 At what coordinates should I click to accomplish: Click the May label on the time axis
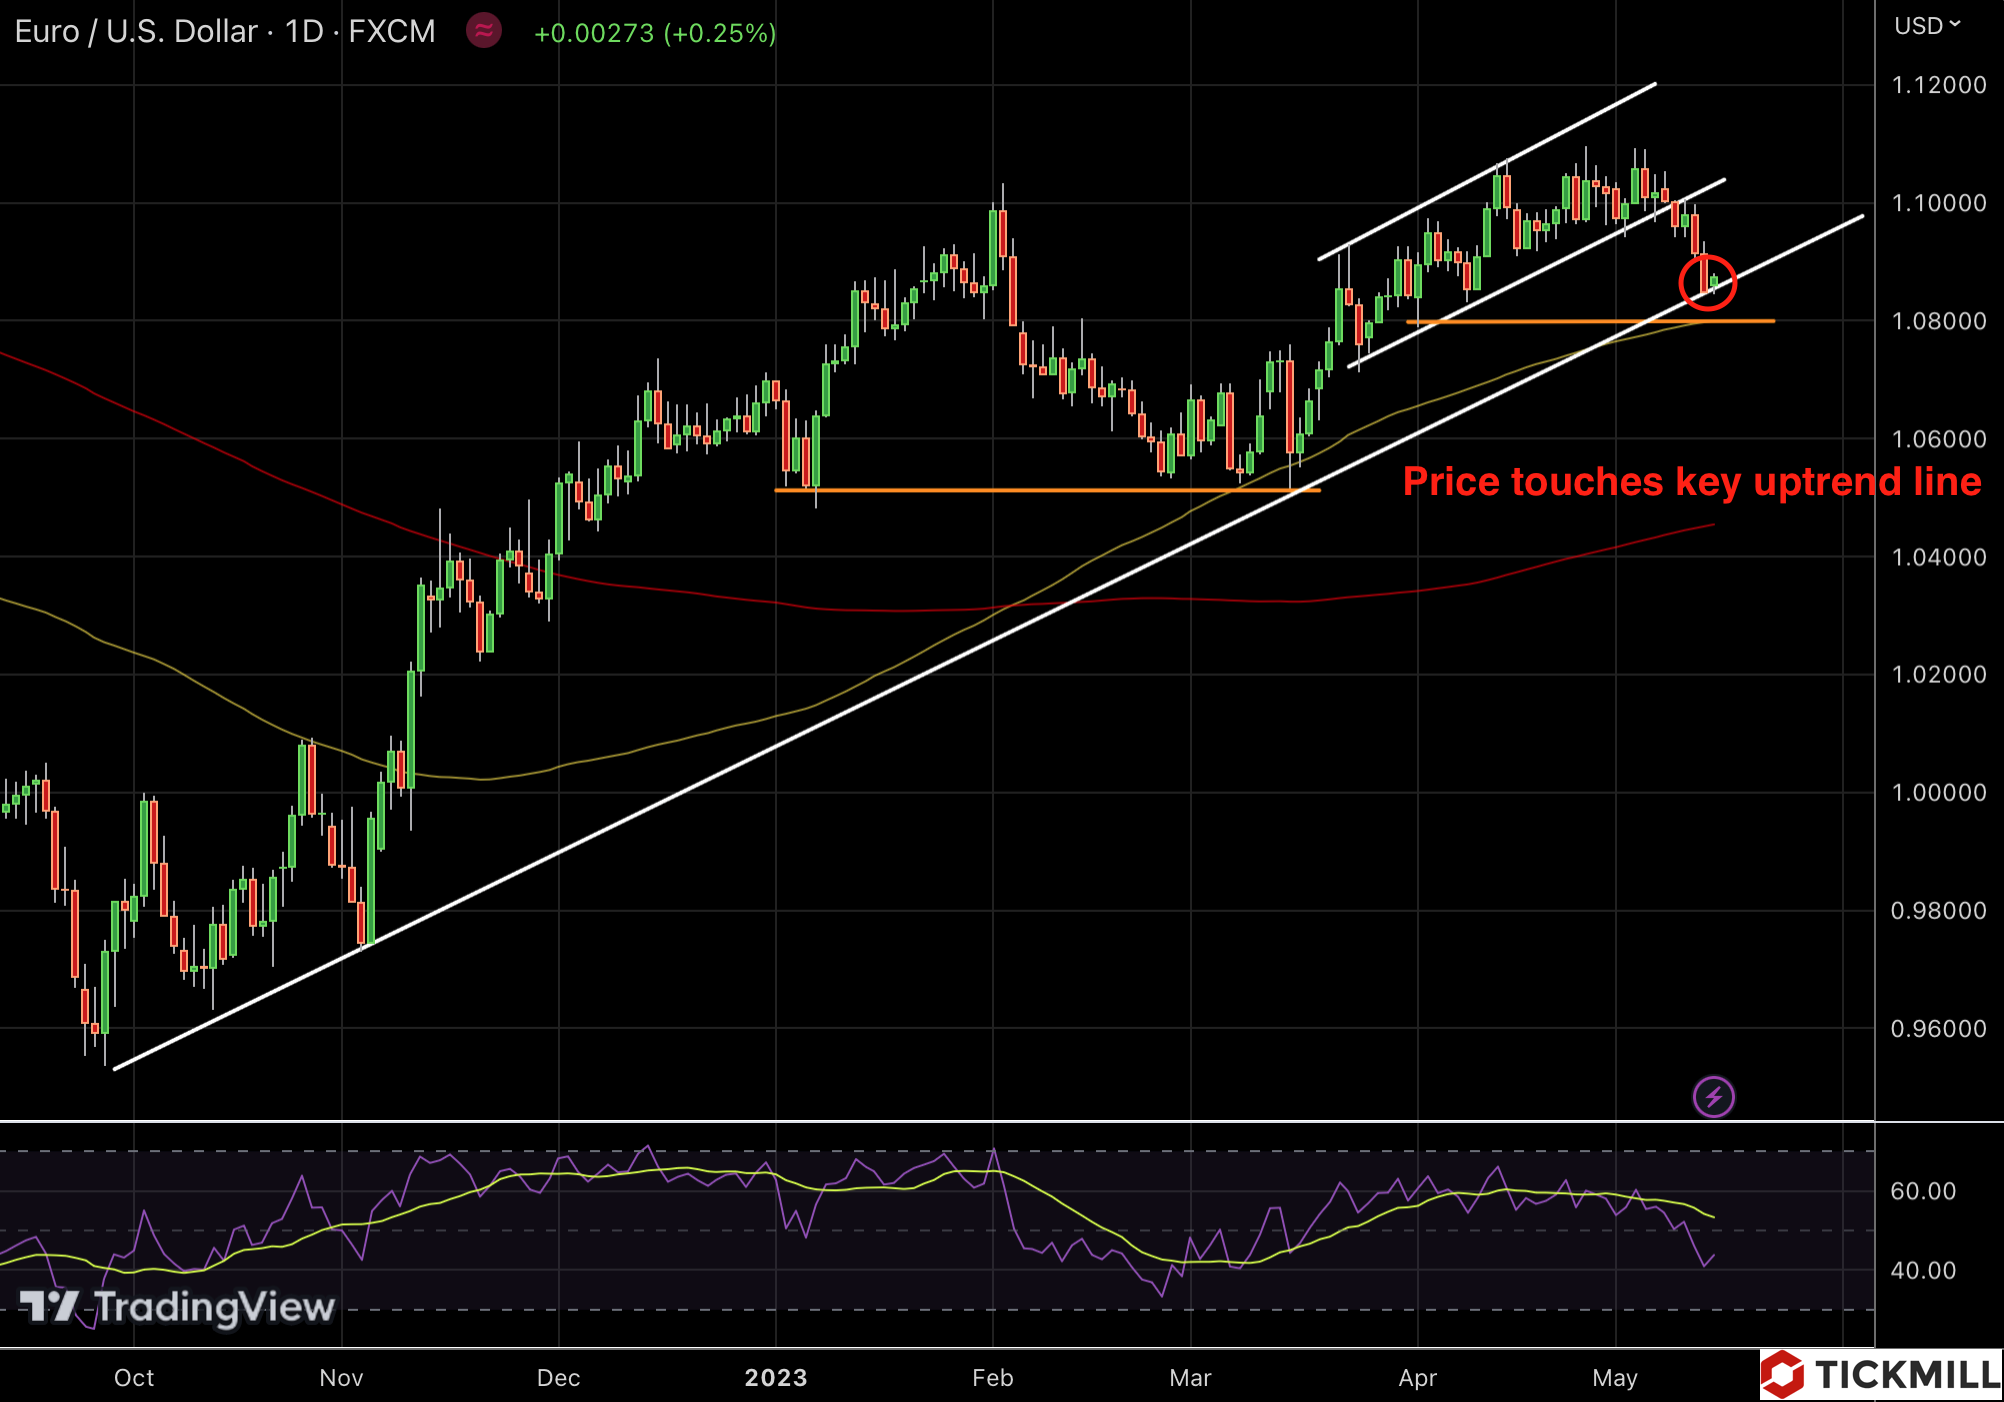(x=1615, y=1378)
